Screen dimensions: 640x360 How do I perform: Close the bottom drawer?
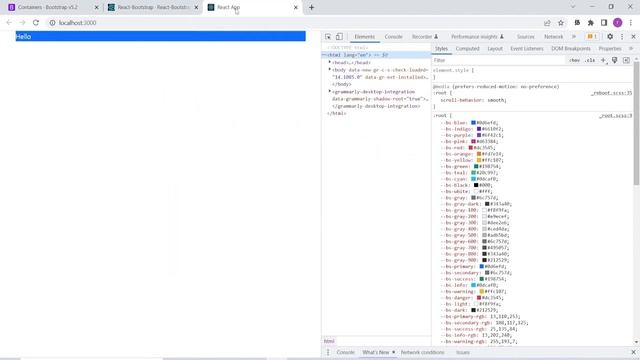pos(633,352)
